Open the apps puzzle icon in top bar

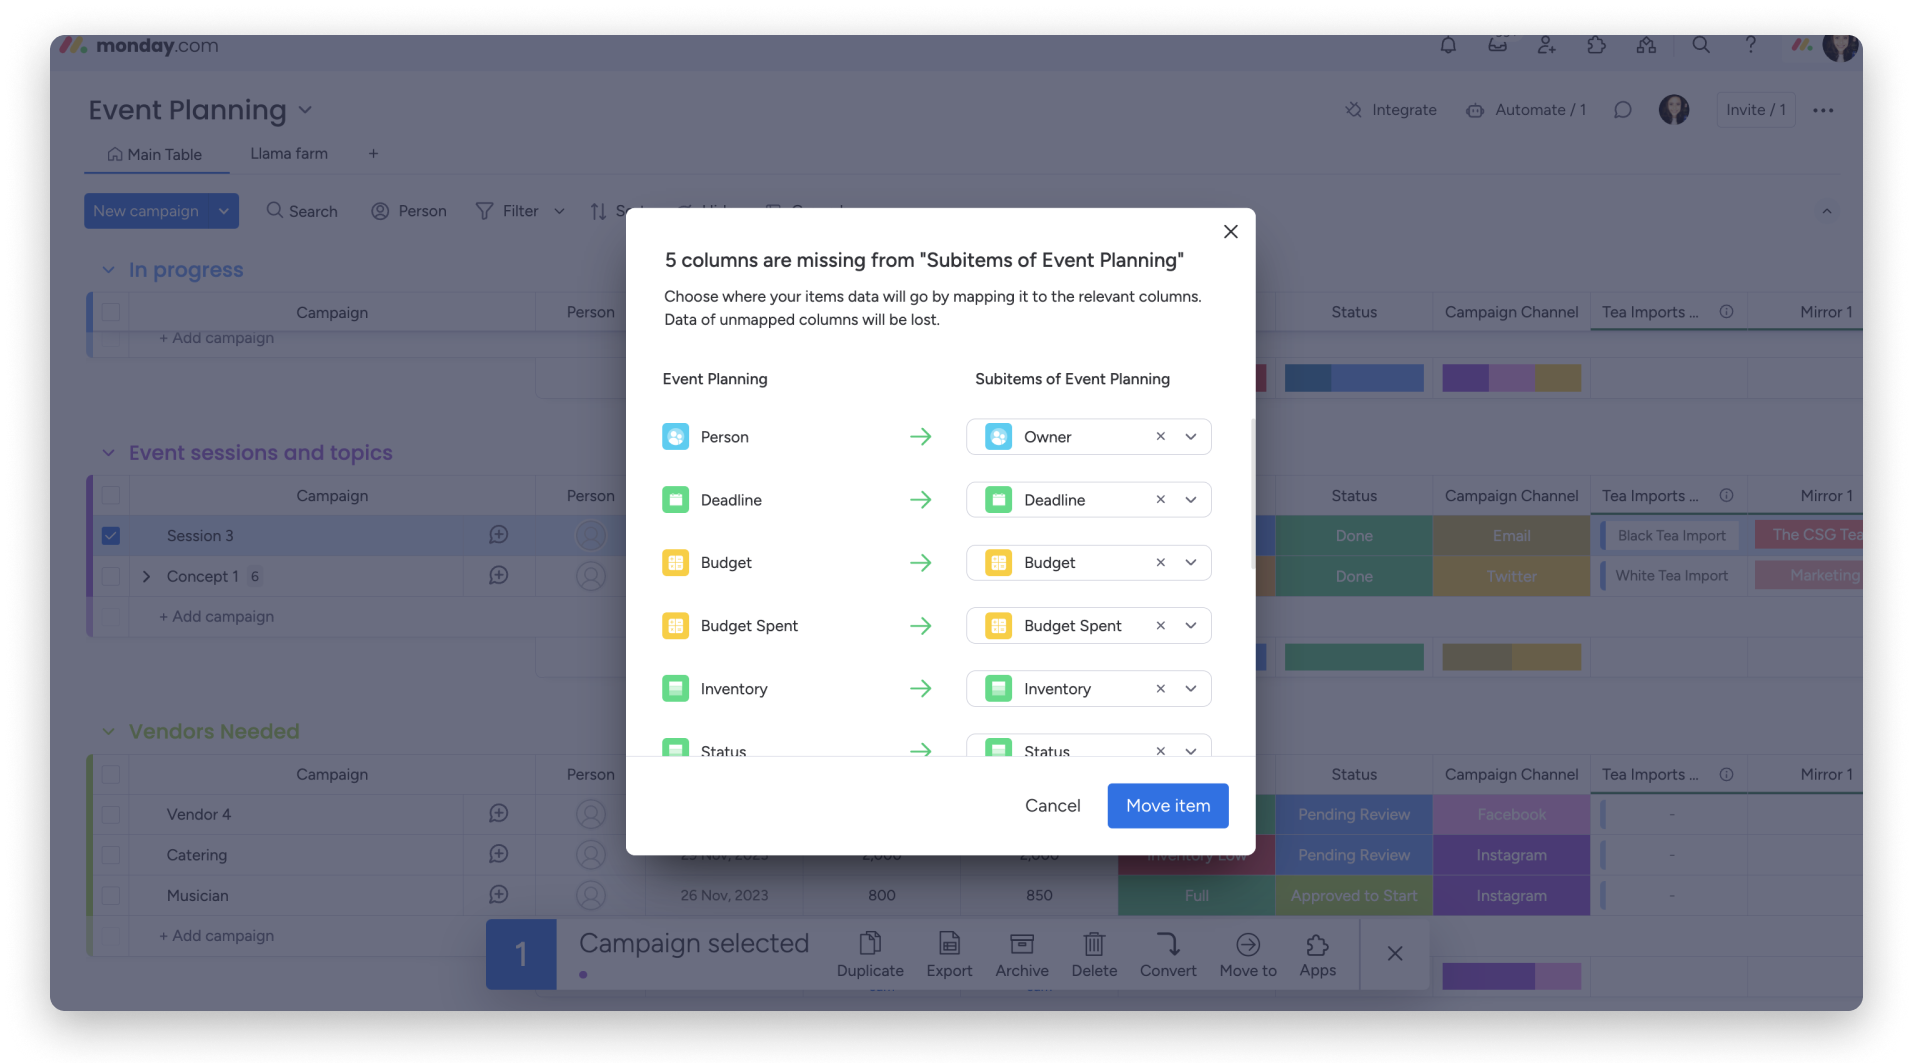pyautogui.click(x=1596, y=45)
